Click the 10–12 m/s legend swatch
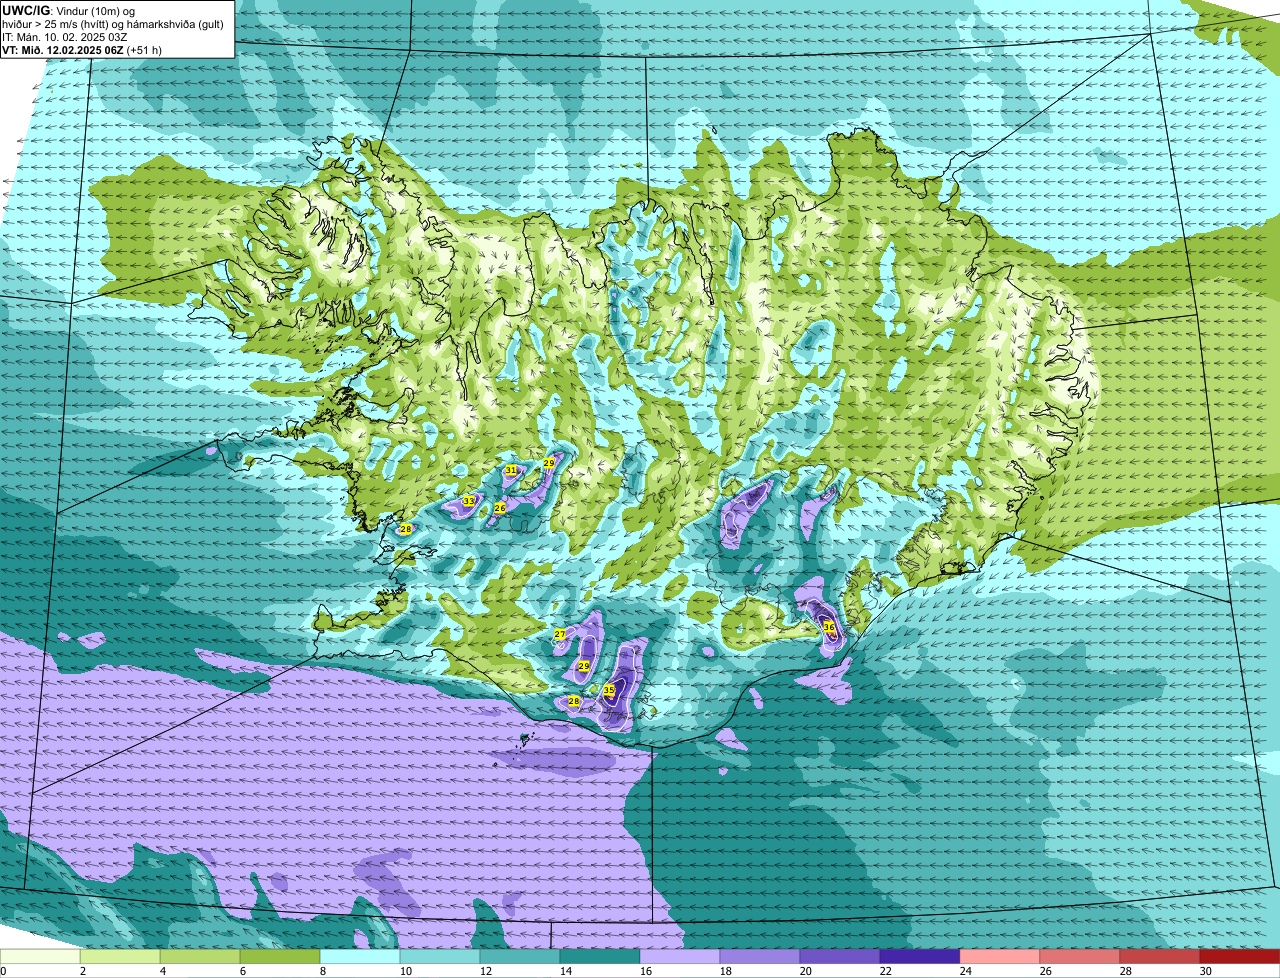 [x=440, y=957]
